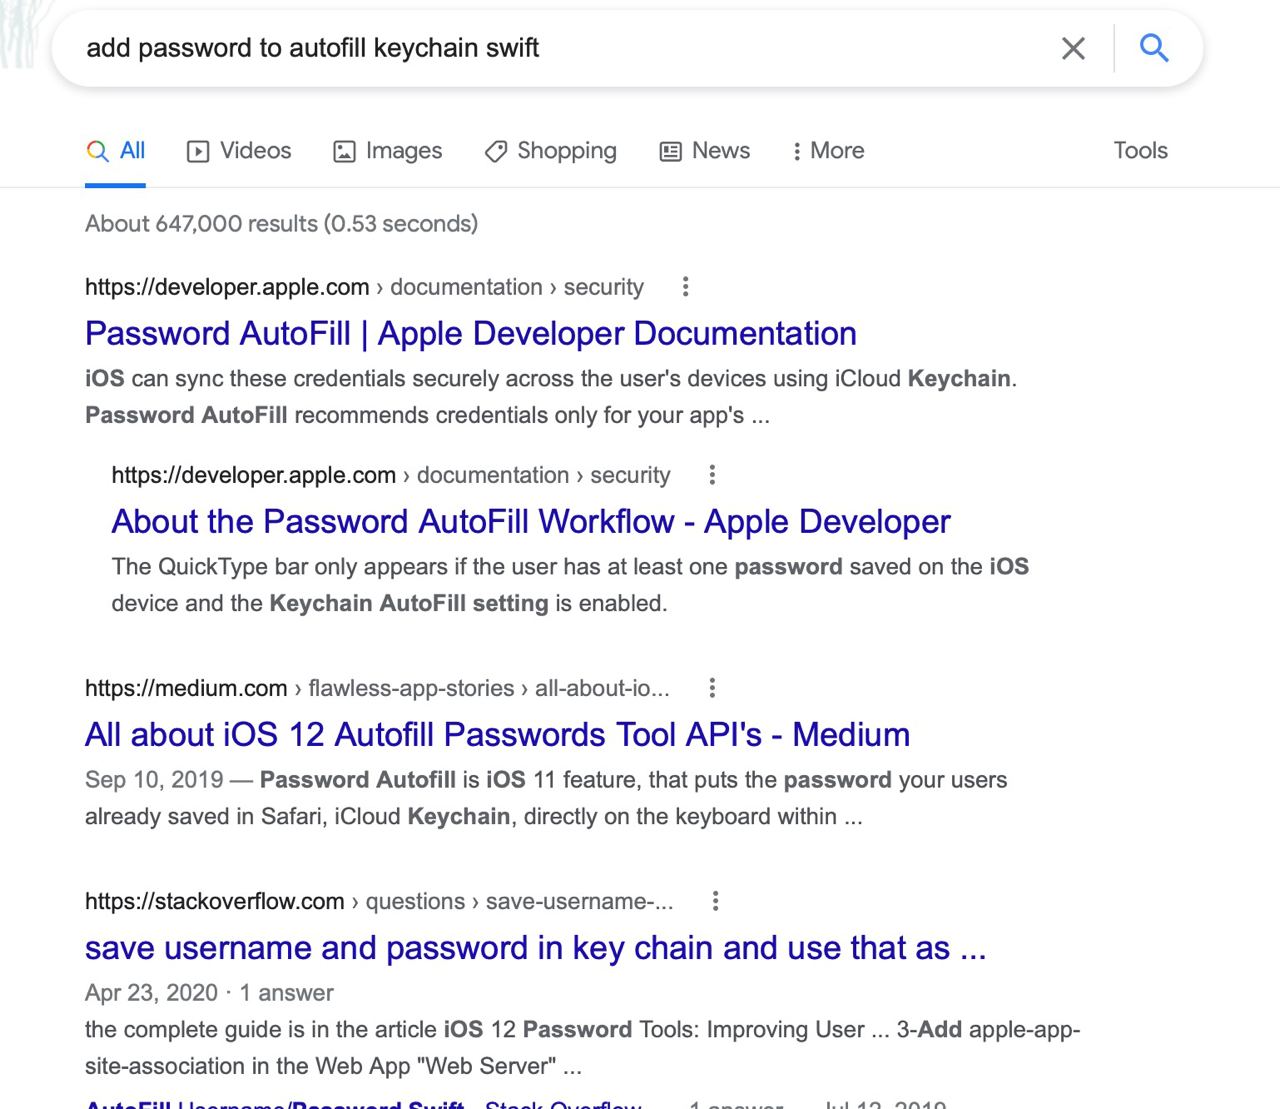This screenshot has height=1109, width=1280.
Task: Click the medium.com breadcrumb URL
Action: pos(377,688)
